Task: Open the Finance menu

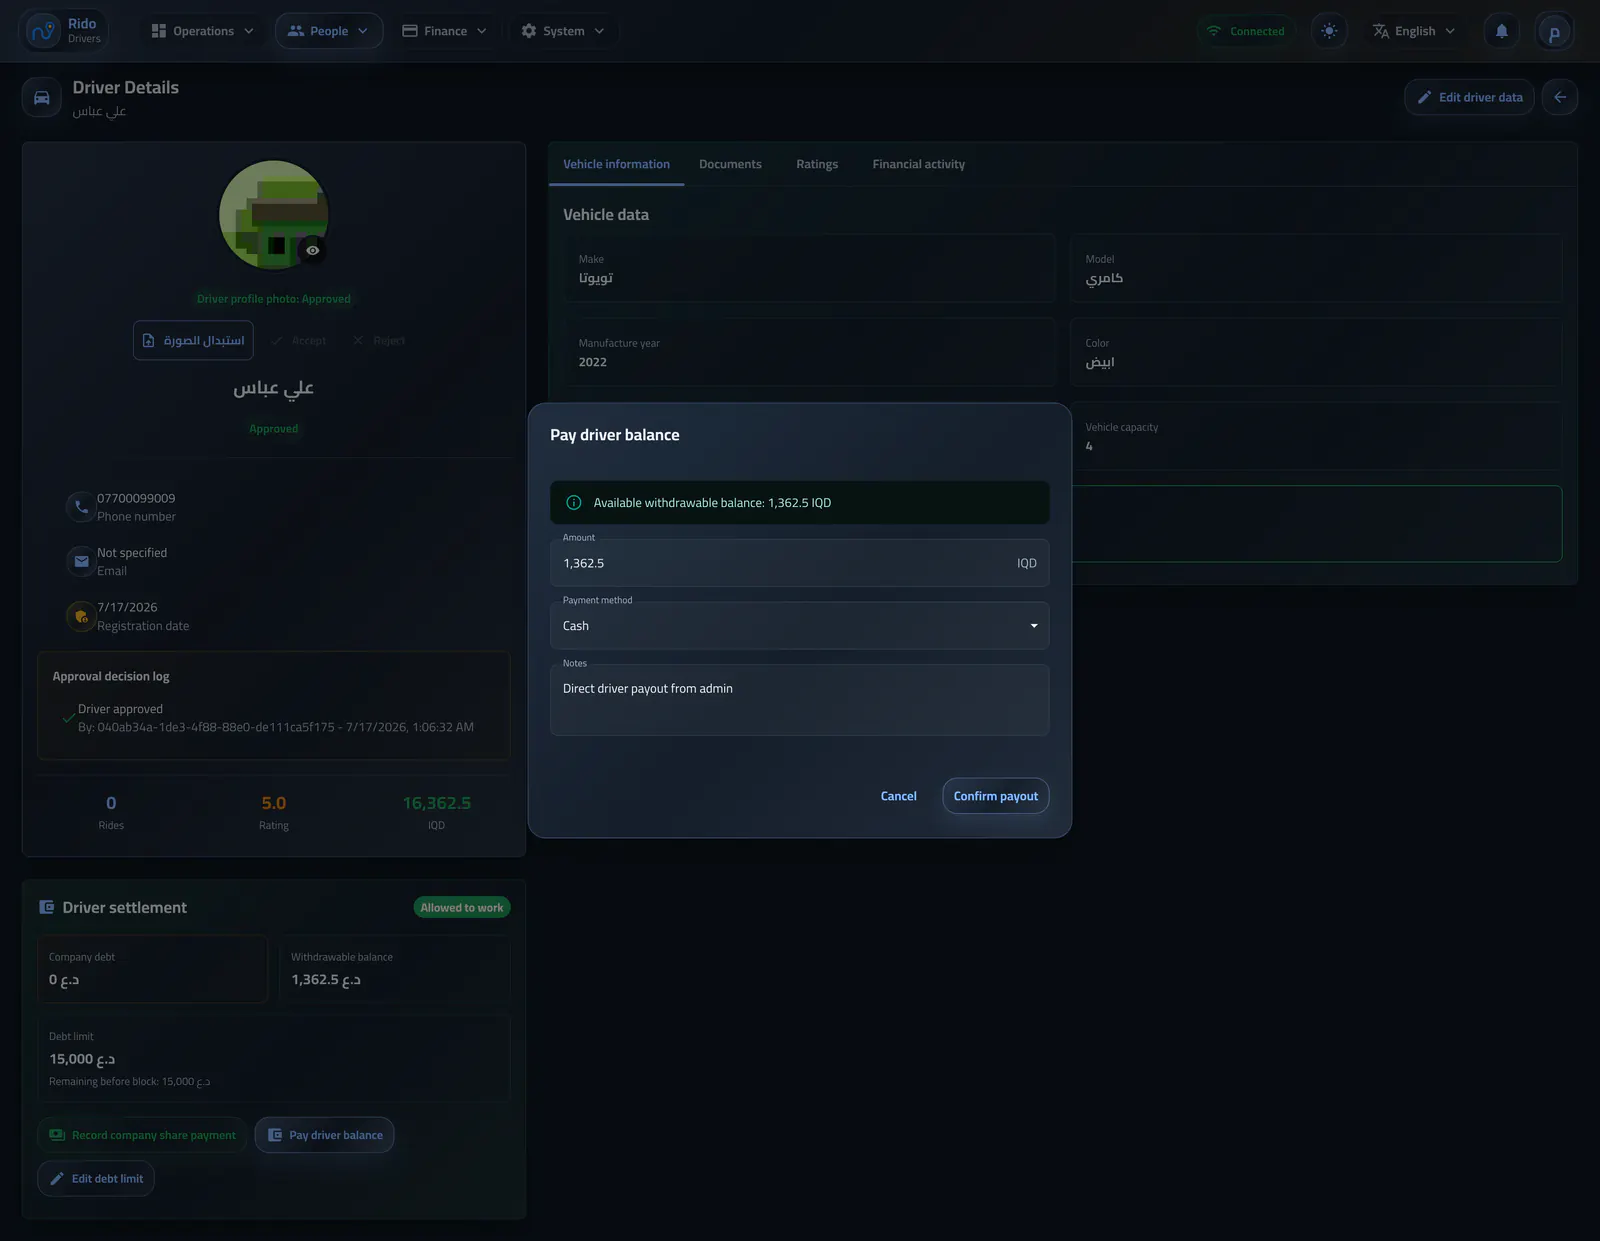Action: (x=444, y=31)
